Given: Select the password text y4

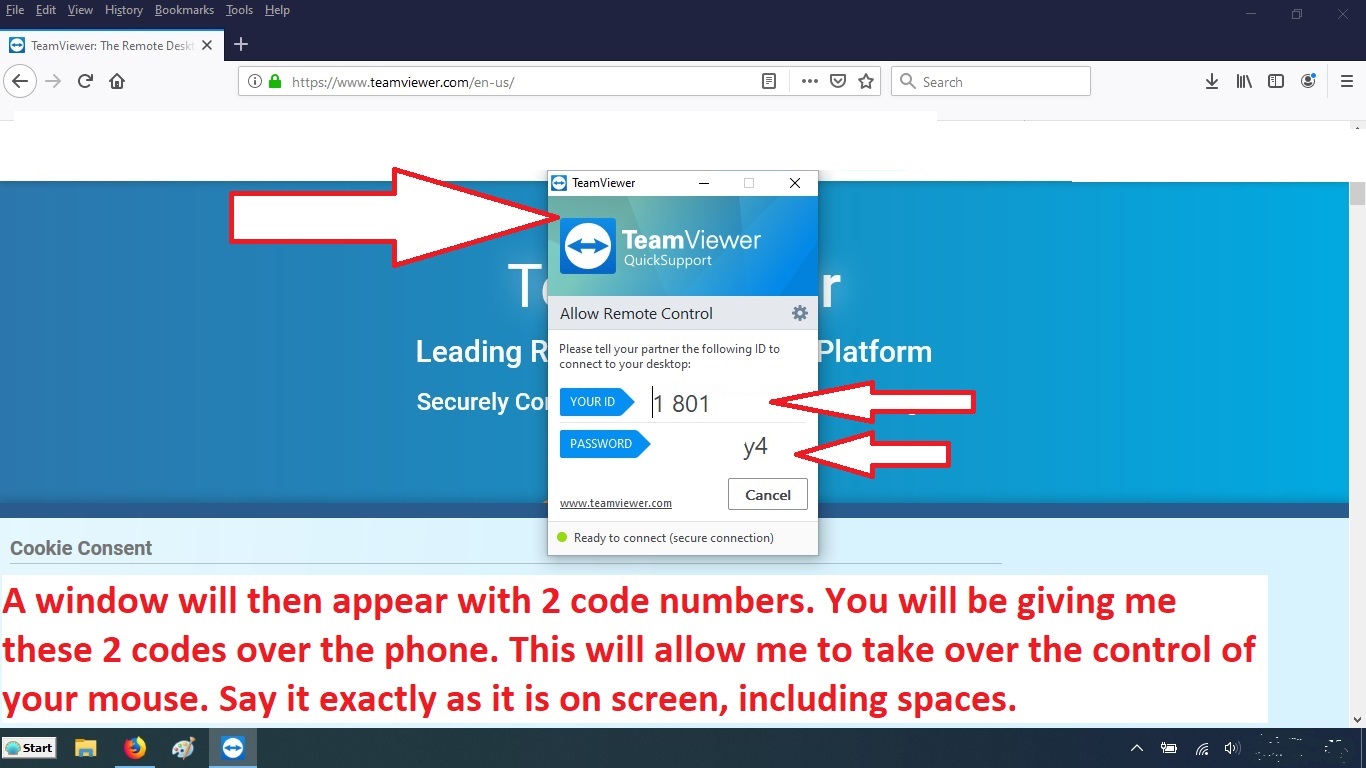Looking at the screenshot, I should [756, 446].
